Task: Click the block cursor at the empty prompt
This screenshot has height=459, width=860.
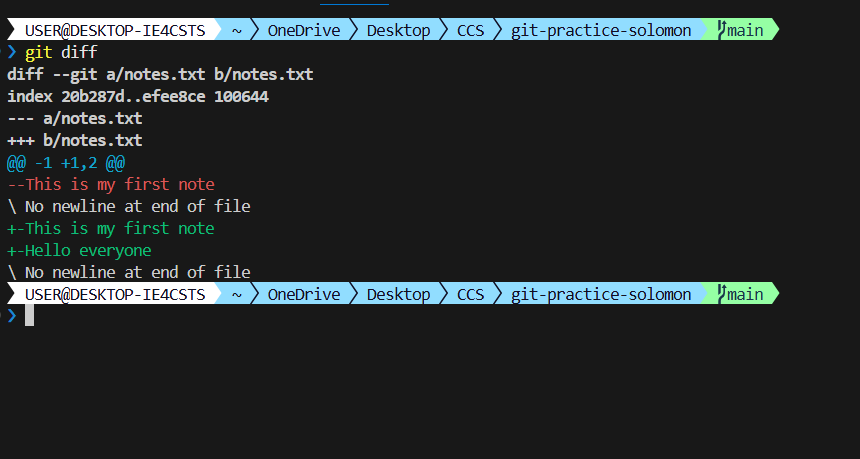Action: click(x=30, y=316)
